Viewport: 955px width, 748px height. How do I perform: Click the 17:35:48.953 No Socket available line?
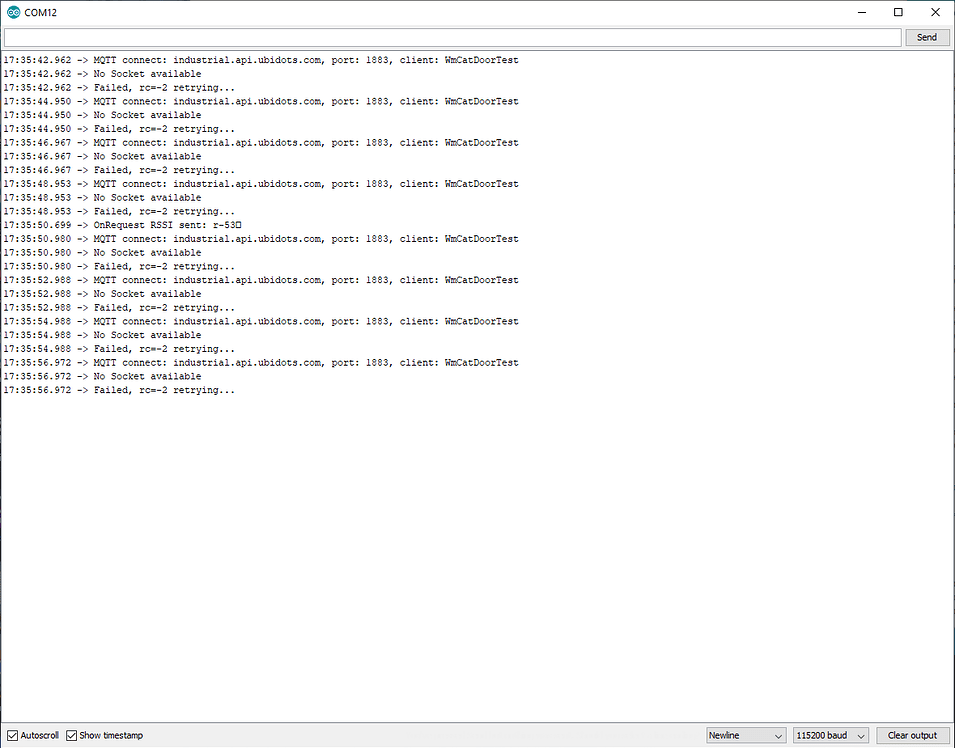point(102,197)
